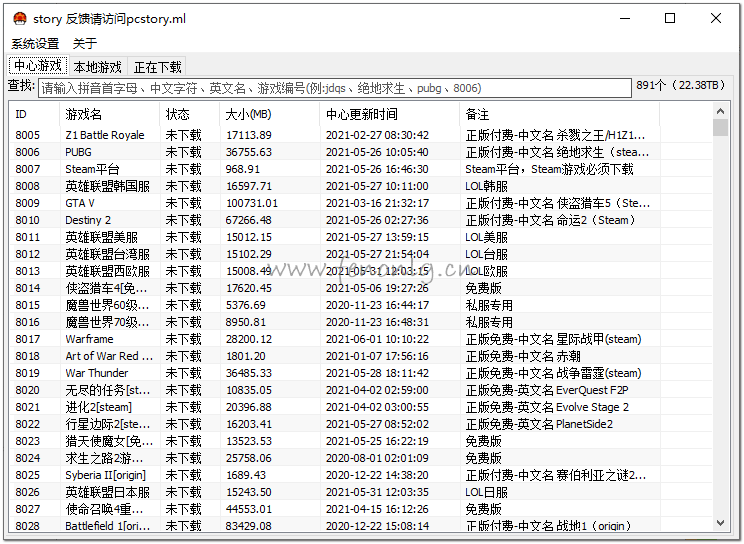Select the 猎天使魔女 row

pos(361,441)
